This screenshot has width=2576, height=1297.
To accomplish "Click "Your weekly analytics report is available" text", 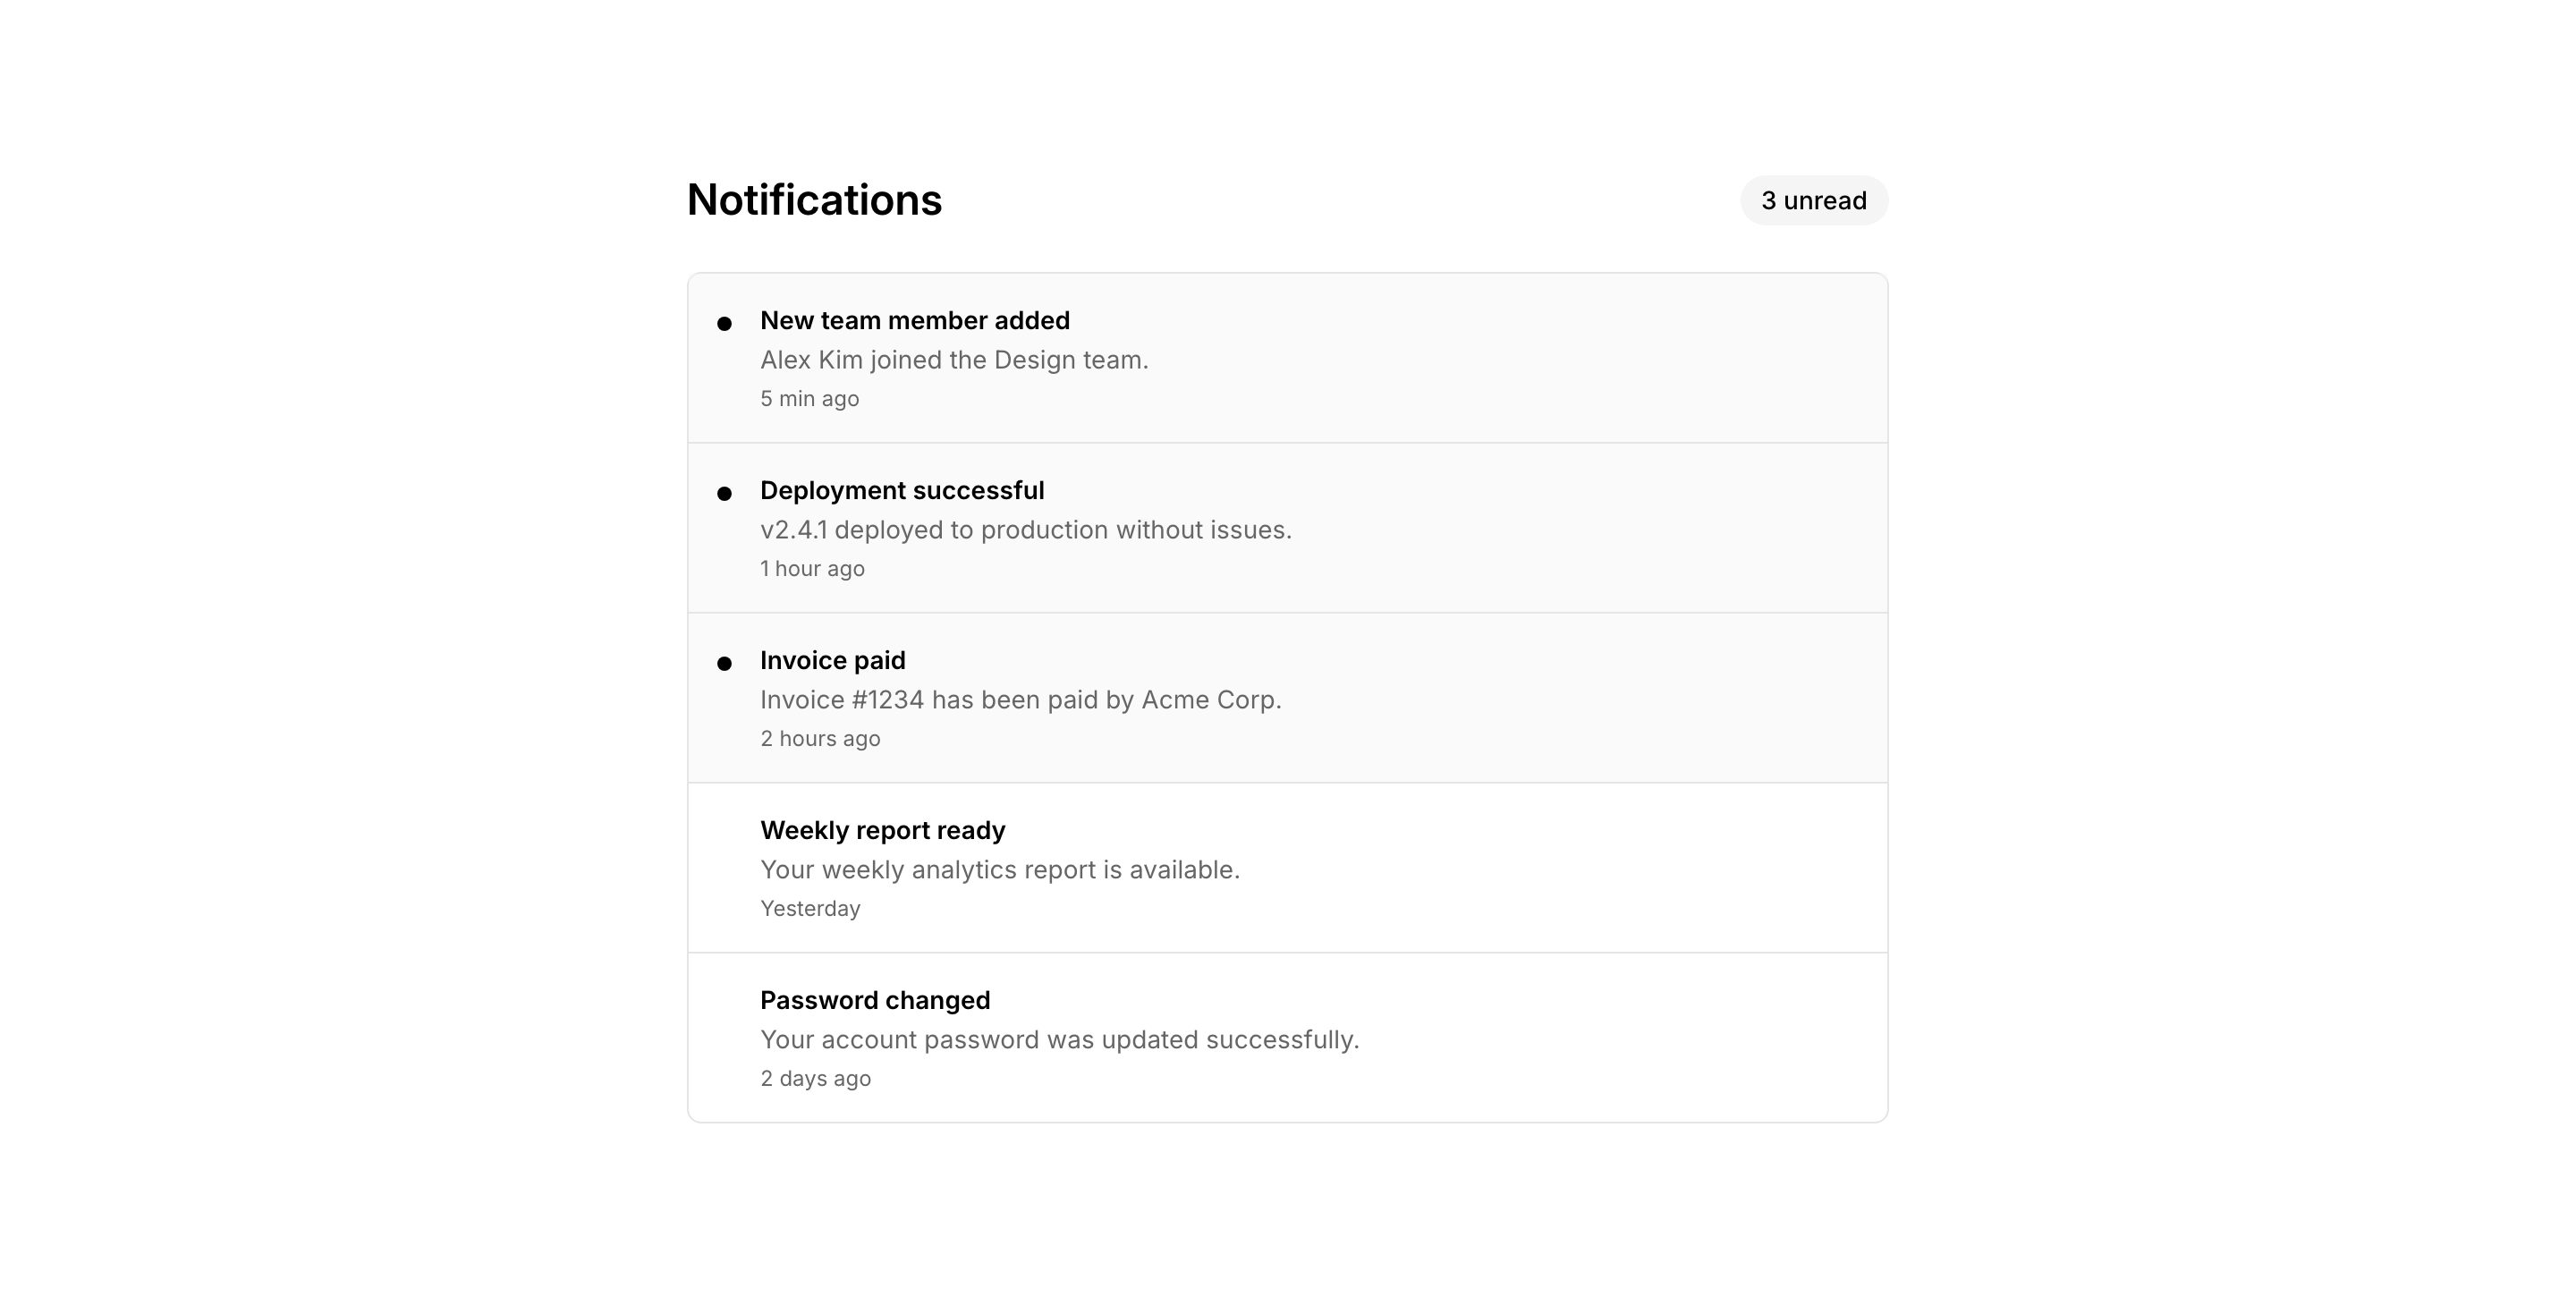I will tap(999, 870).
